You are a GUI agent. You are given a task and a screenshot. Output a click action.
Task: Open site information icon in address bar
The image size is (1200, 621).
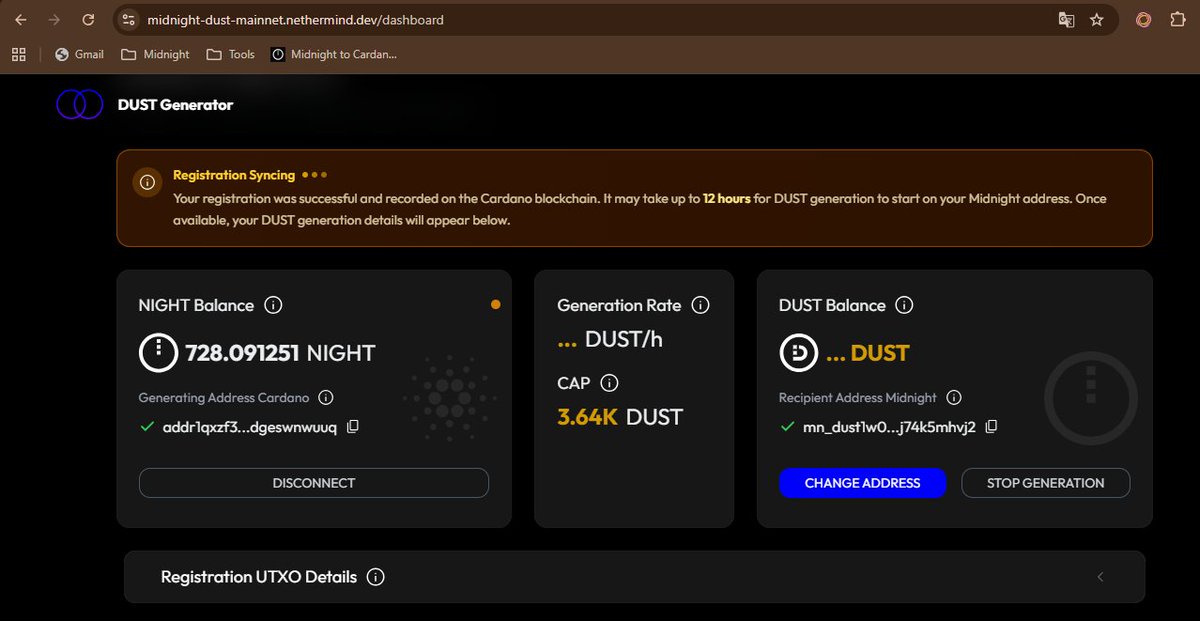click(x=126, y=19)
